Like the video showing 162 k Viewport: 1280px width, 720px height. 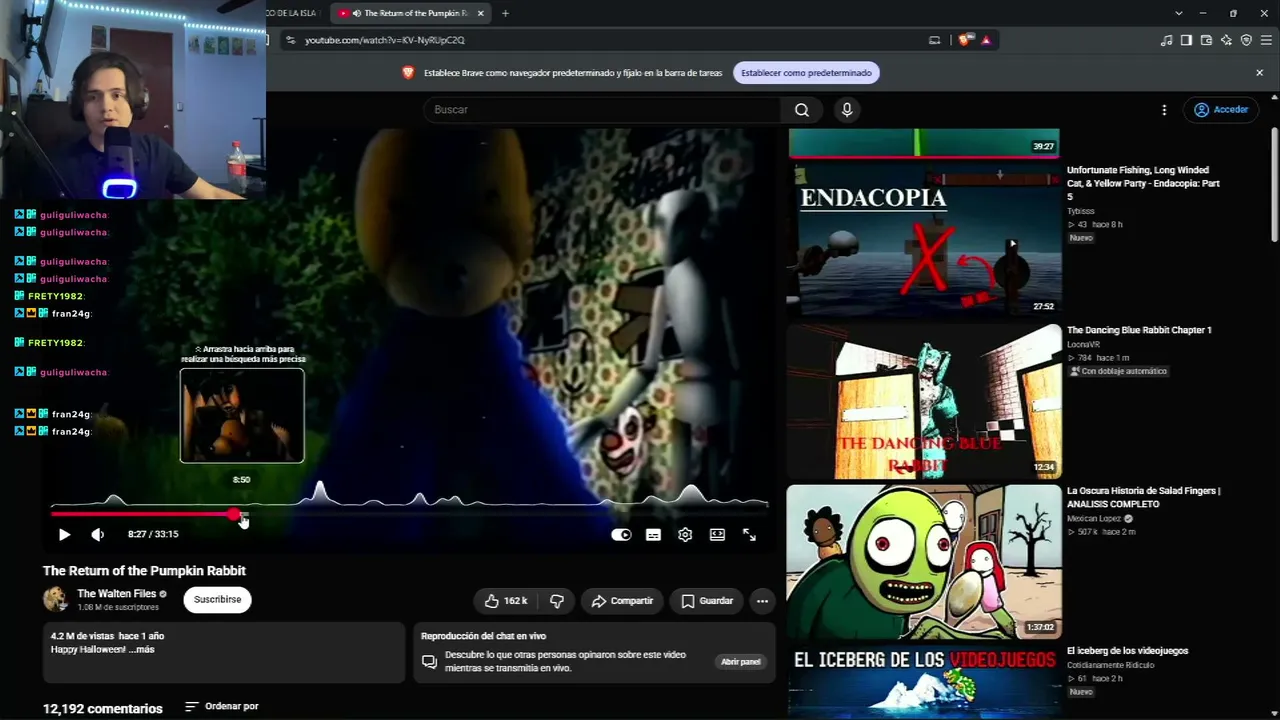(x=506, y=601)
